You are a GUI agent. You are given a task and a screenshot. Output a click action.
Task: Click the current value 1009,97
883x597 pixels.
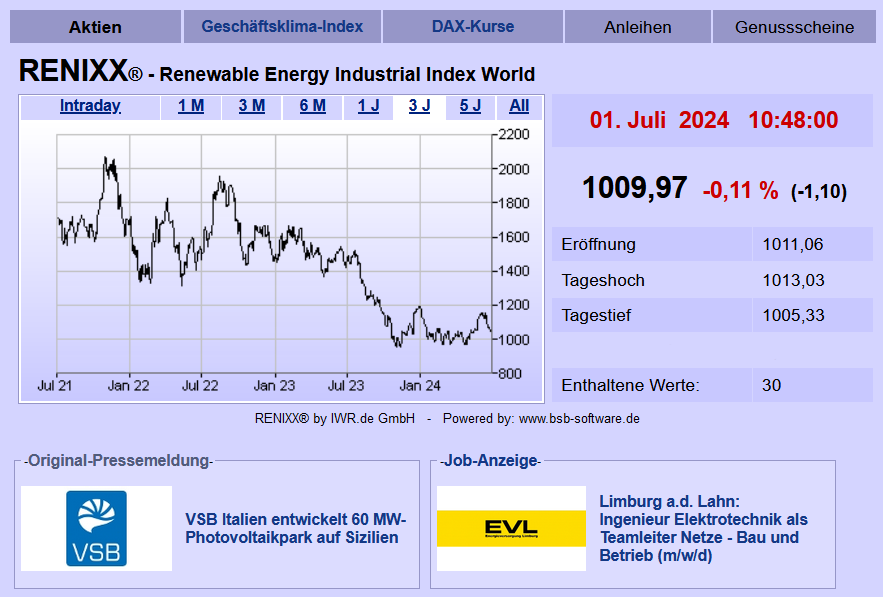(x=634, y=188)
